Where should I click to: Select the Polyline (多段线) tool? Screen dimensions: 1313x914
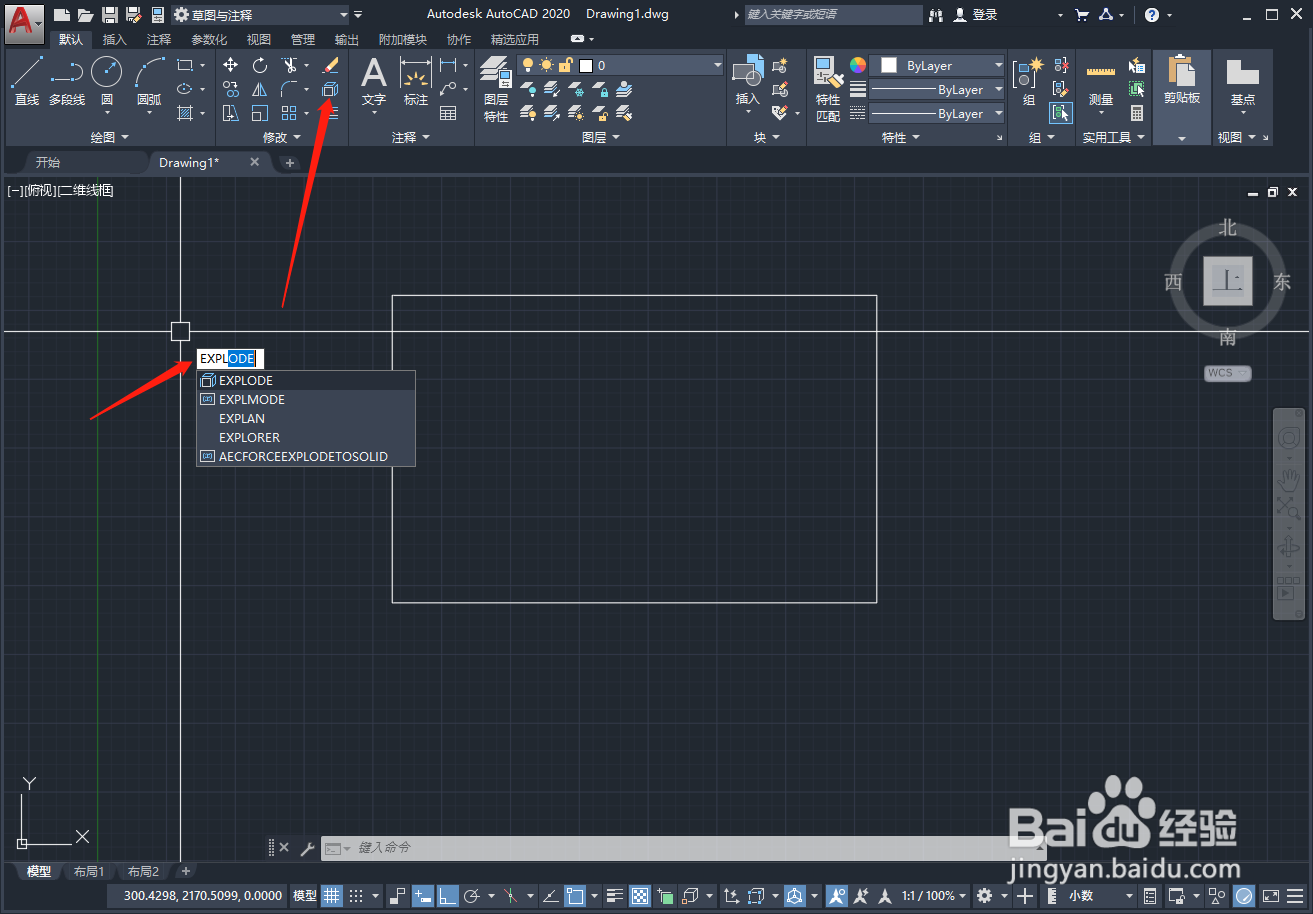67,80
